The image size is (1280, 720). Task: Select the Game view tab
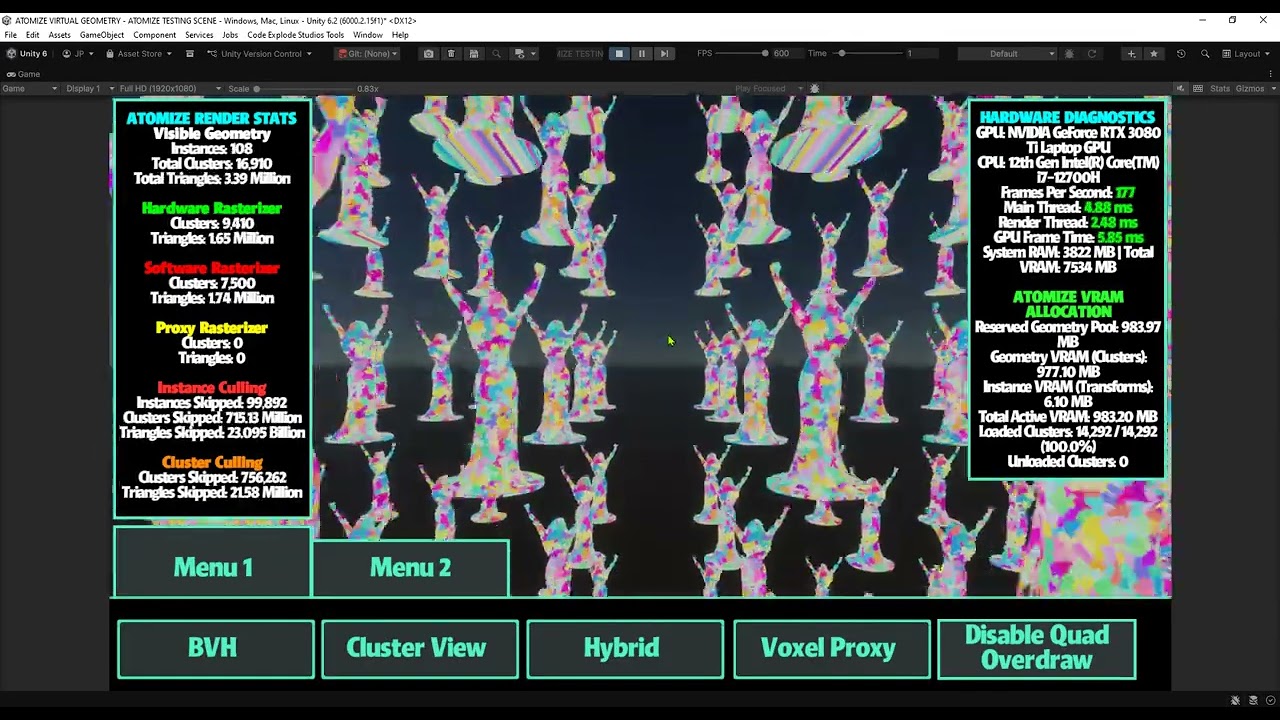tap(22, 74)
